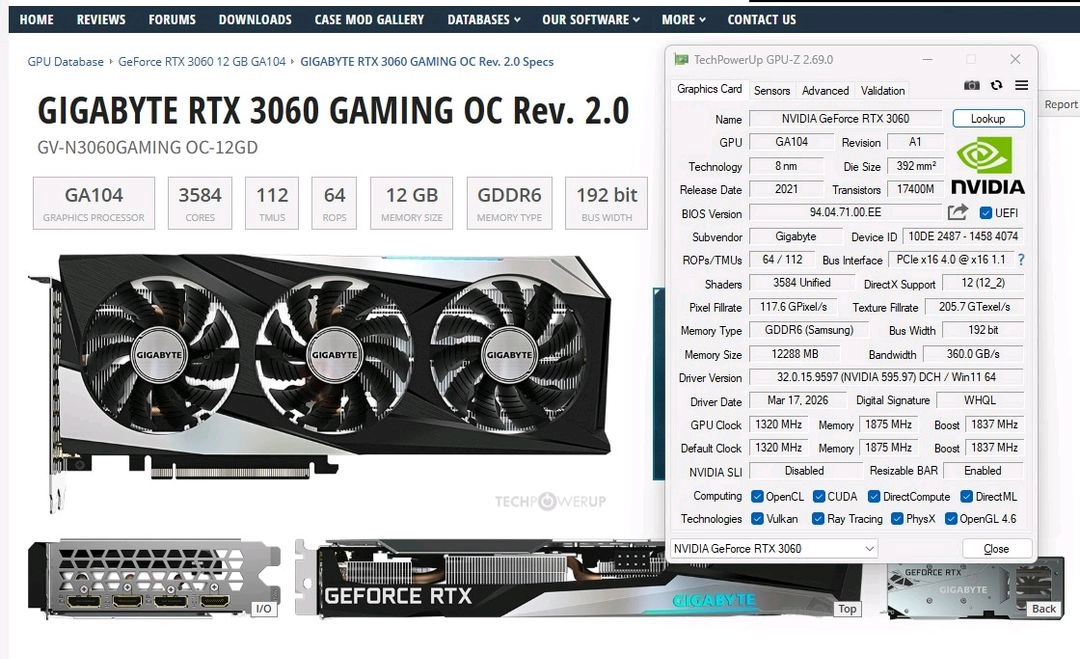Open CASE MOD GALLERY page
This screenshot has width=1080, height=659.
coord(369,19)
